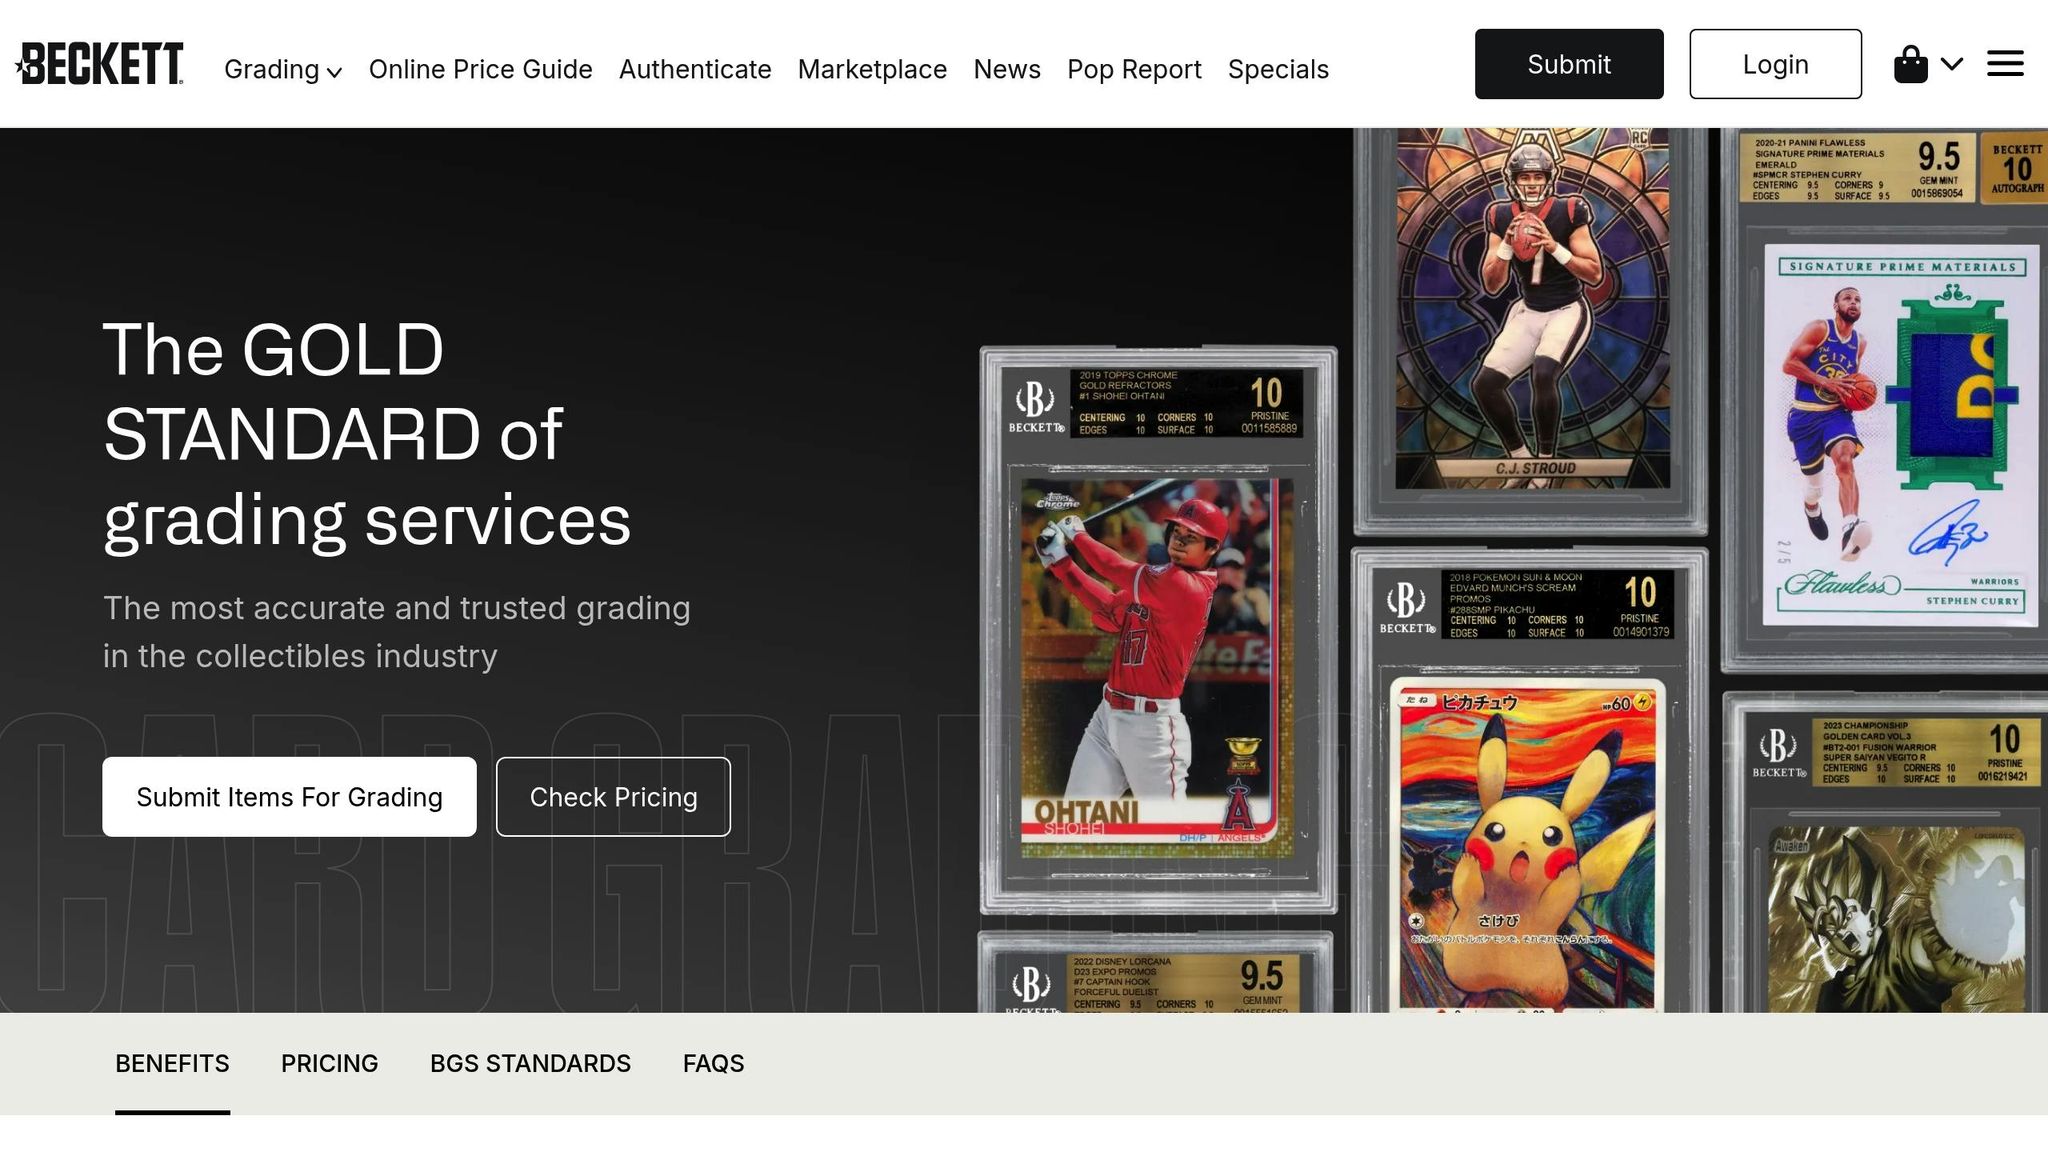Click the Pikachu Scream graded card
Screen dimensions: 2048x1152
pos(1529,780)
